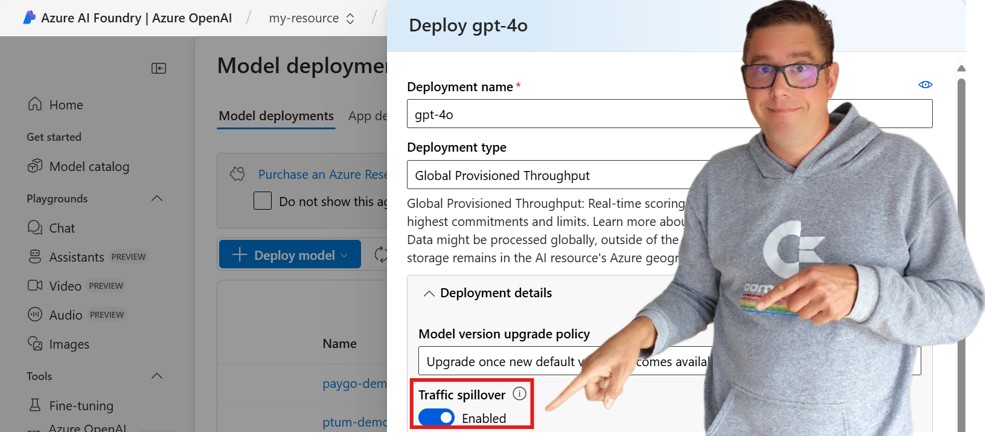Open the Audio preview playground
Viewport: 985px width, 436px height.
click(x=66, y=315)
